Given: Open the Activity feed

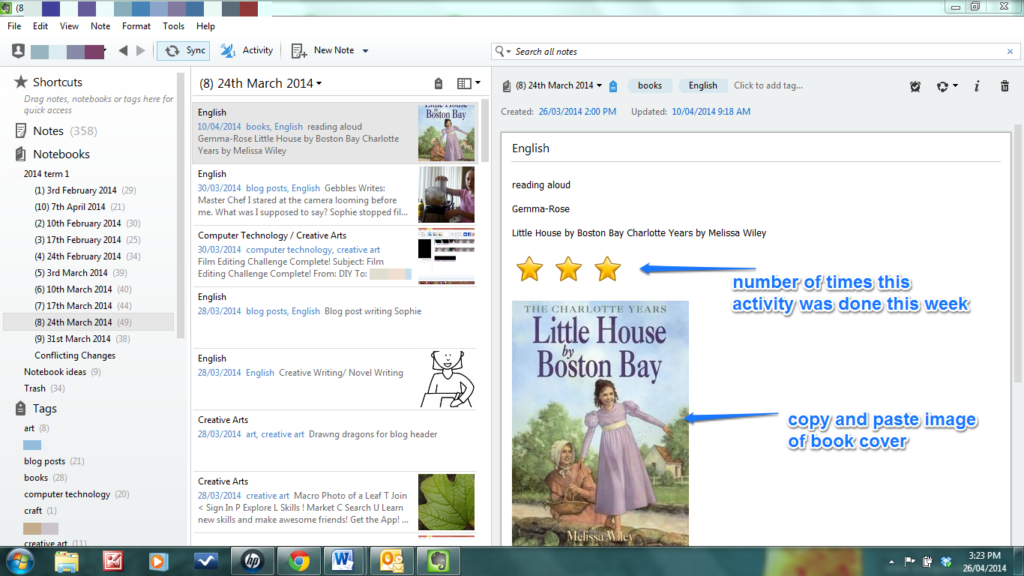Looking at the screenshot, I should tap(246, 50).
